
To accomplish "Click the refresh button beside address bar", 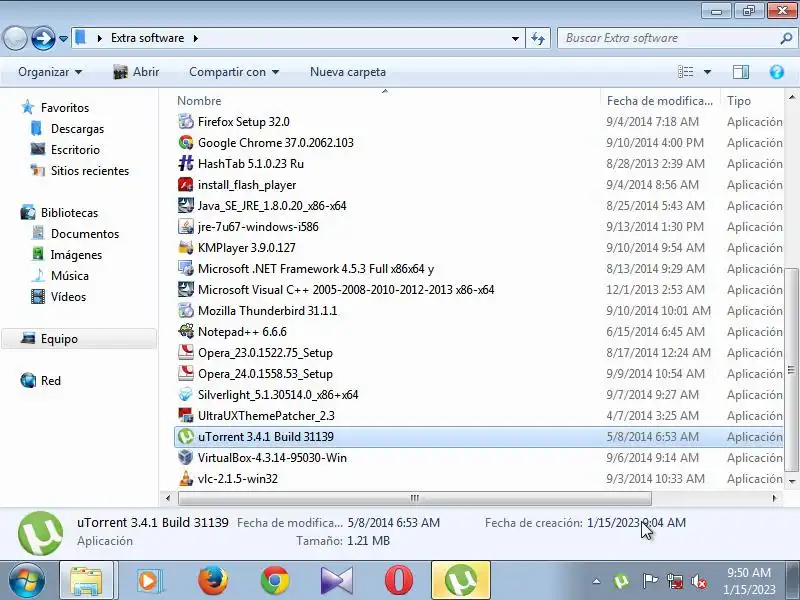I will 538,38.
